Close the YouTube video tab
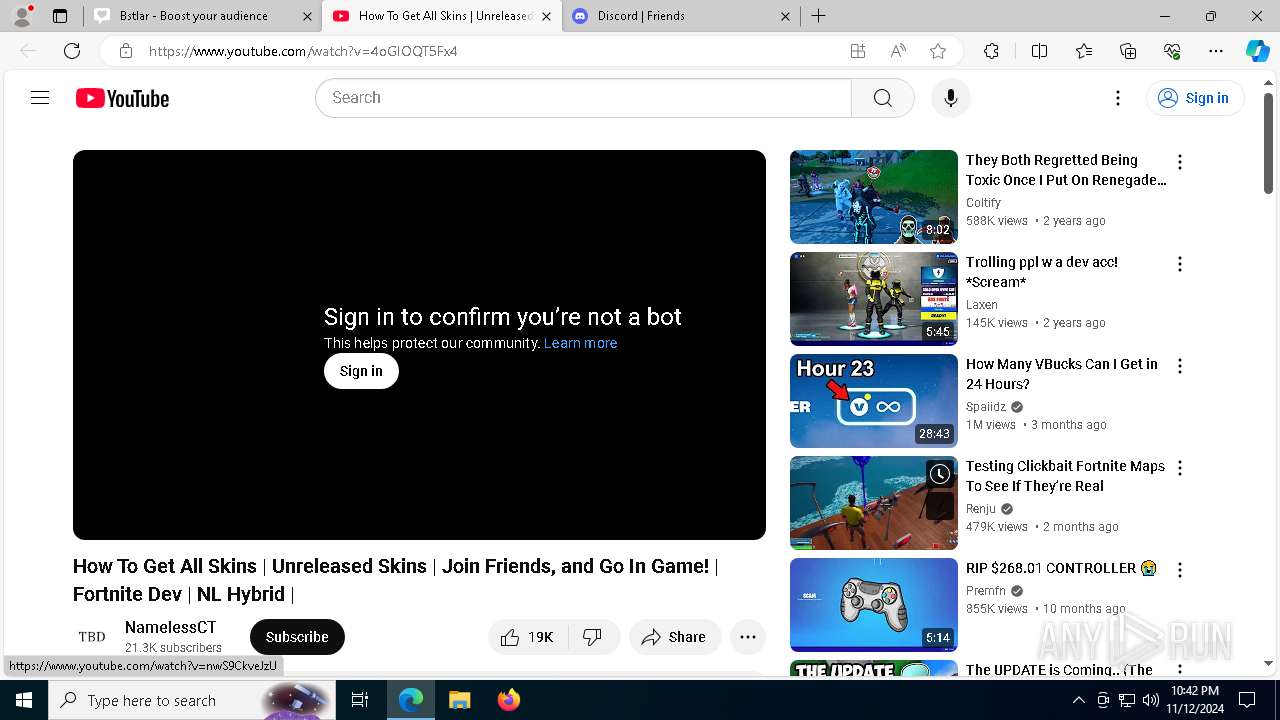This screenshot has height=720, width=1280. click(x=546, y=16)
